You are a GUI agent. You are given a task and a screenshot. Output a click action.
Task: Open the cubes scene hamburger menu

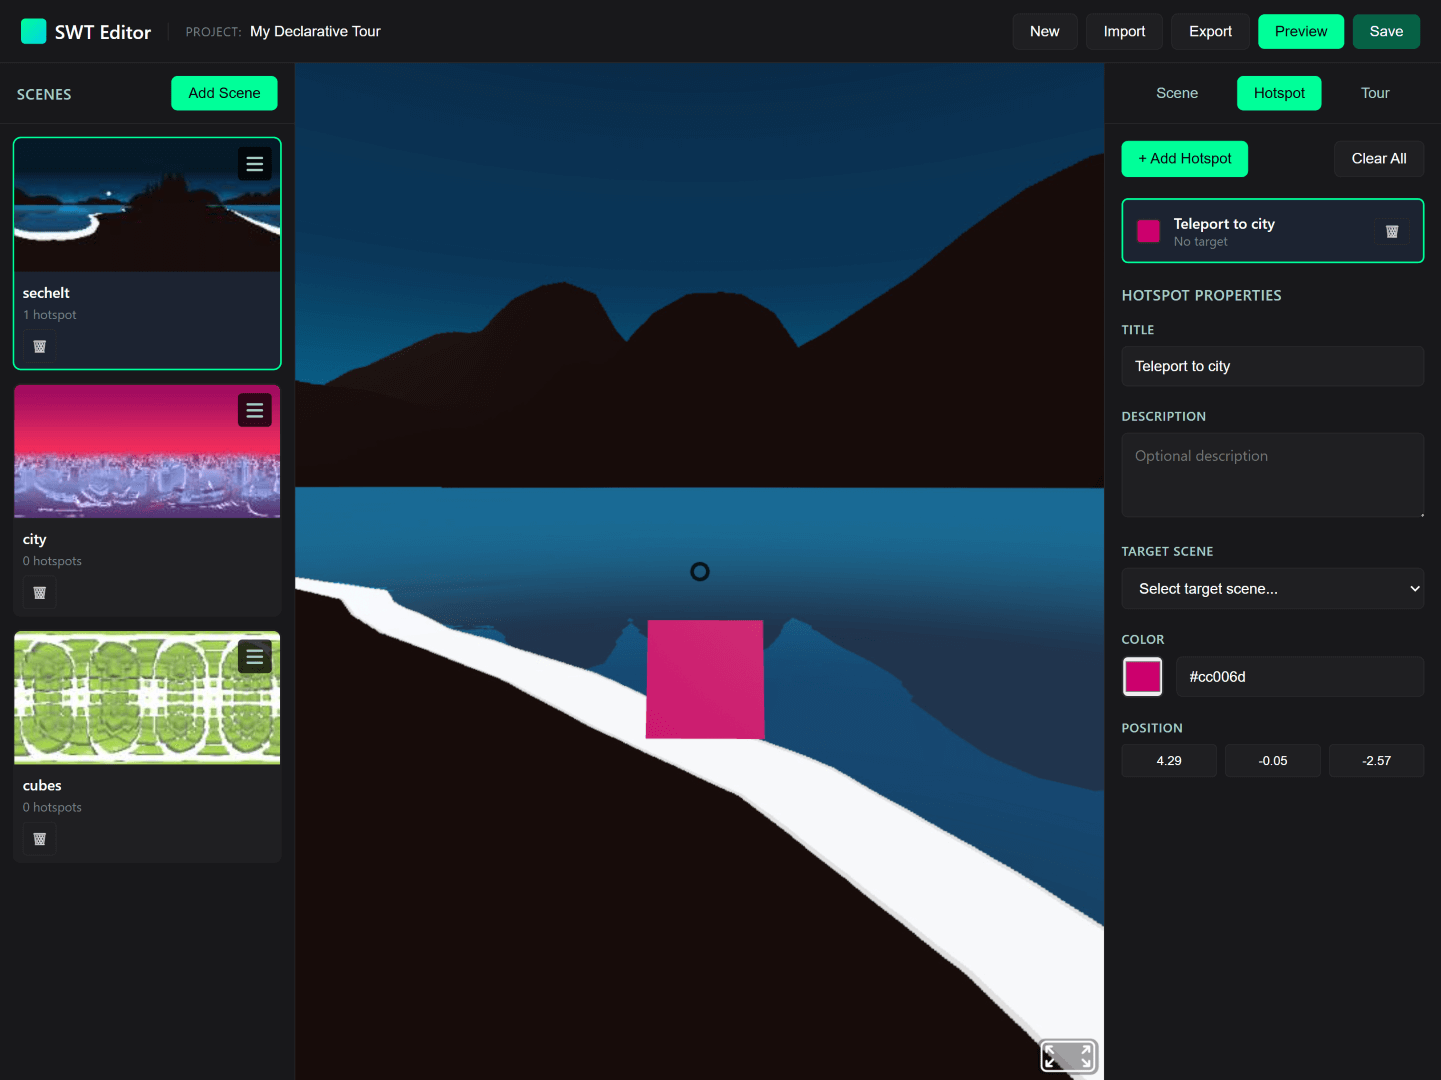[x=255, y=656]
